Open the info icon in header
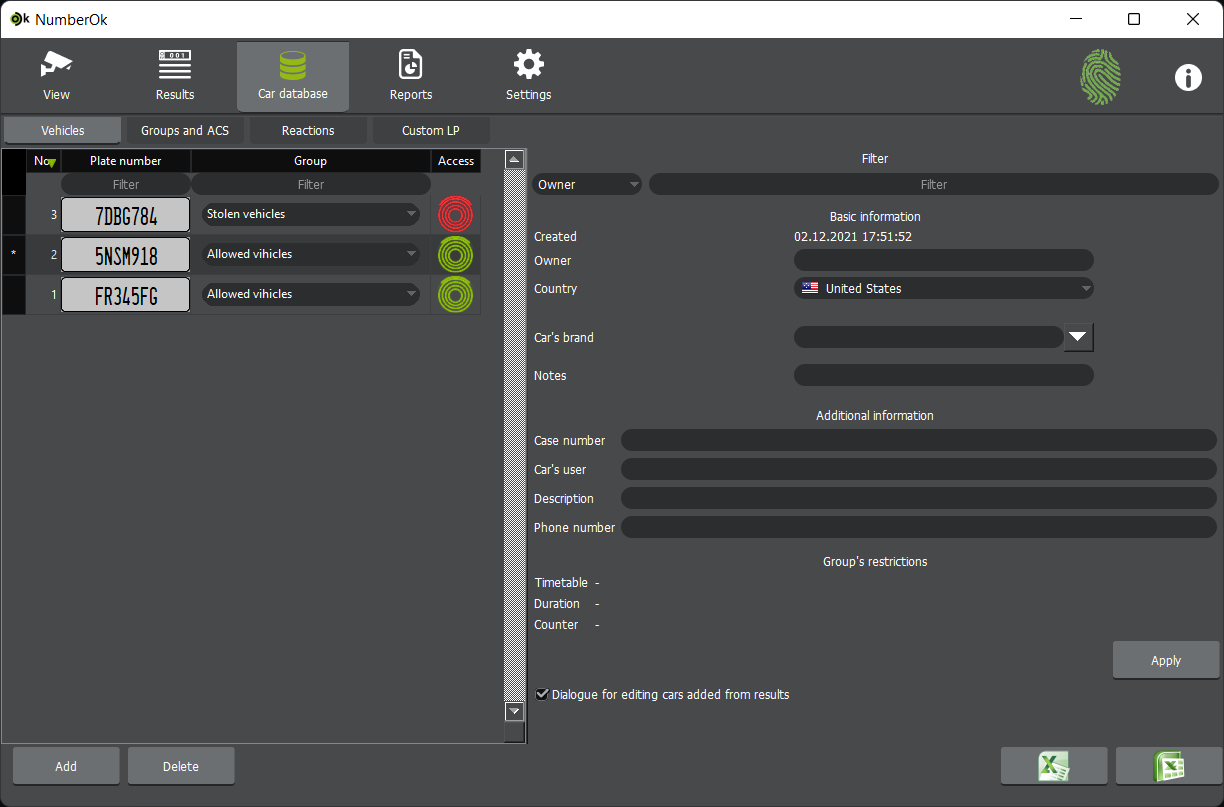 coord(1188,77)
